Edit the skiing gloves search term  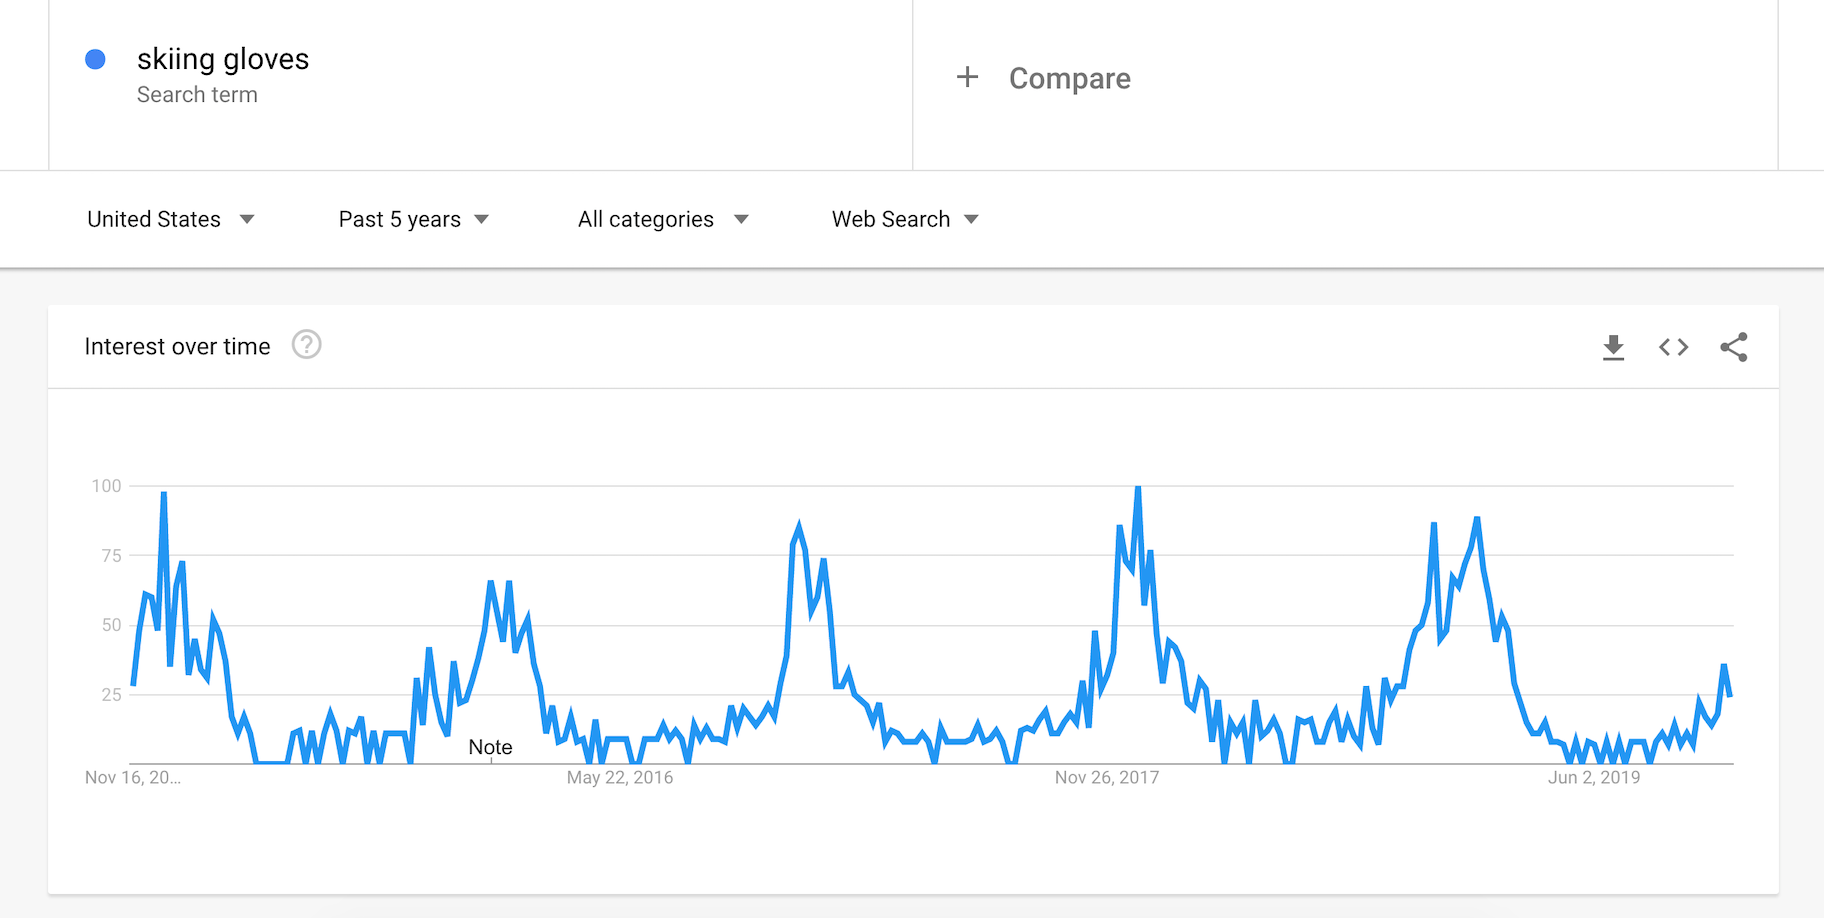(x=223, y=59)
